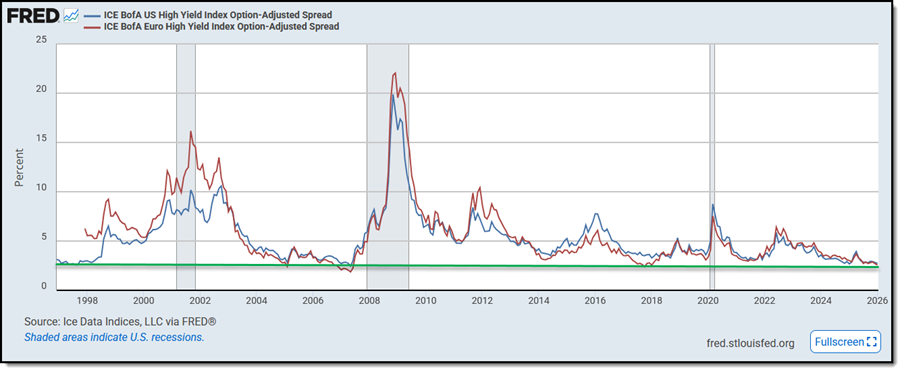Click the 2026 x-axis label
902x372 pixels.
coord(876,300)
